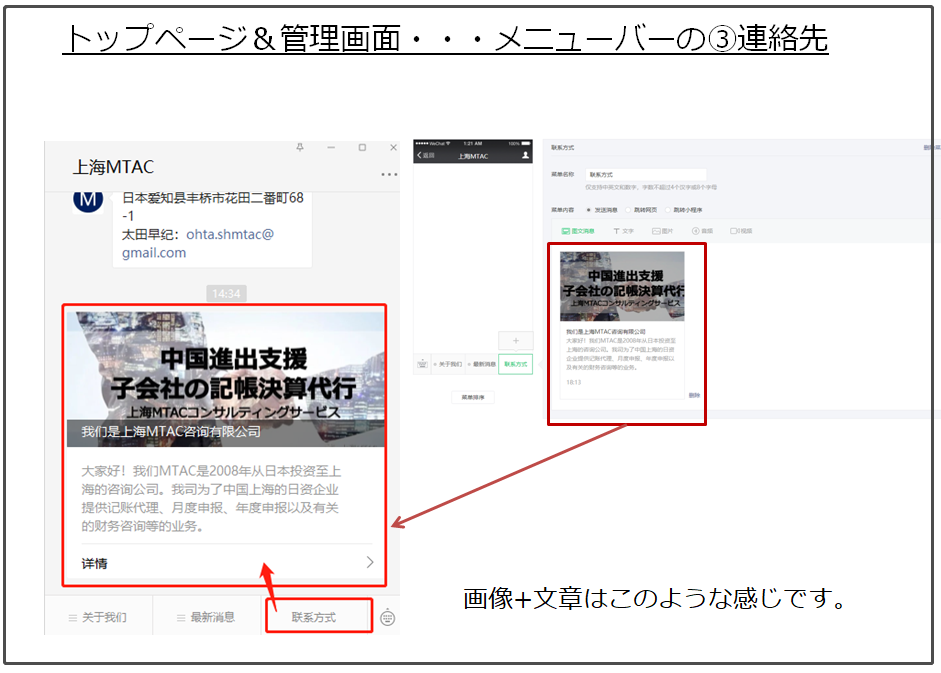Click the 菜单排序 button
The width and height of the screenshot is (941, 673).
point(473,397)
